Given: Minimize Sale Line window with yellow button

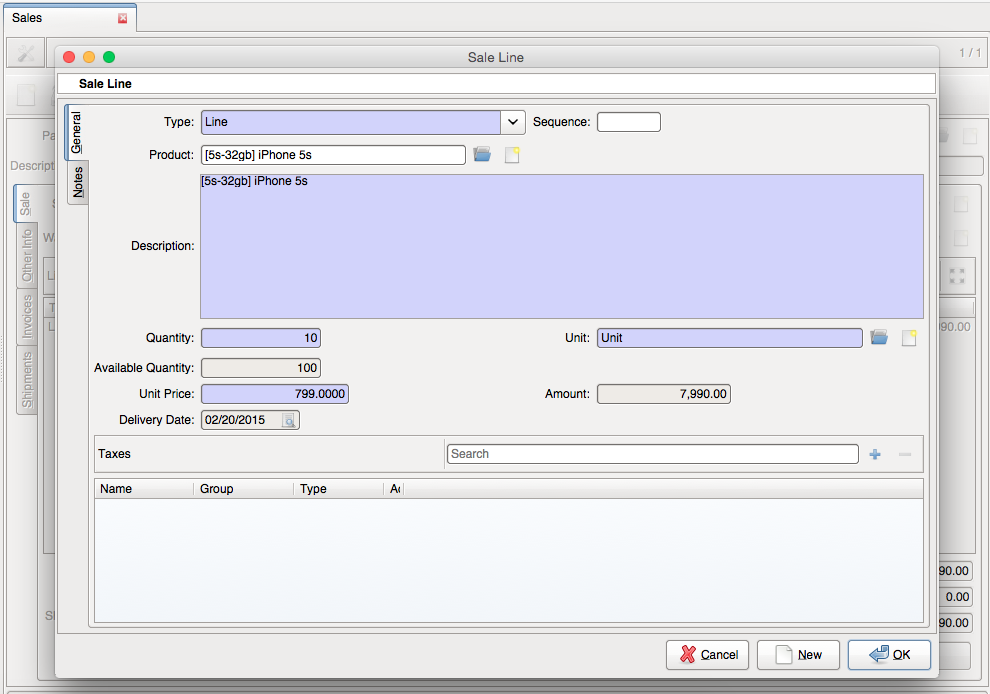Looking at the screenshot, I should [89, 57].
